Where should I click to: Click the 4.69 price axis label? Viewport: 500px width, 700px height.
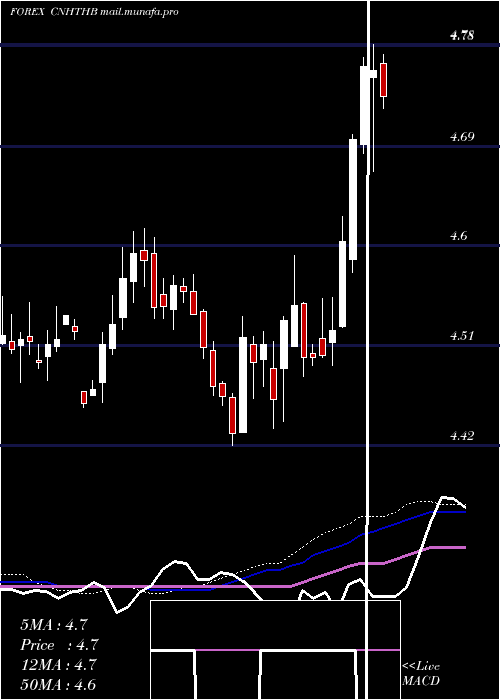[462, 137]
